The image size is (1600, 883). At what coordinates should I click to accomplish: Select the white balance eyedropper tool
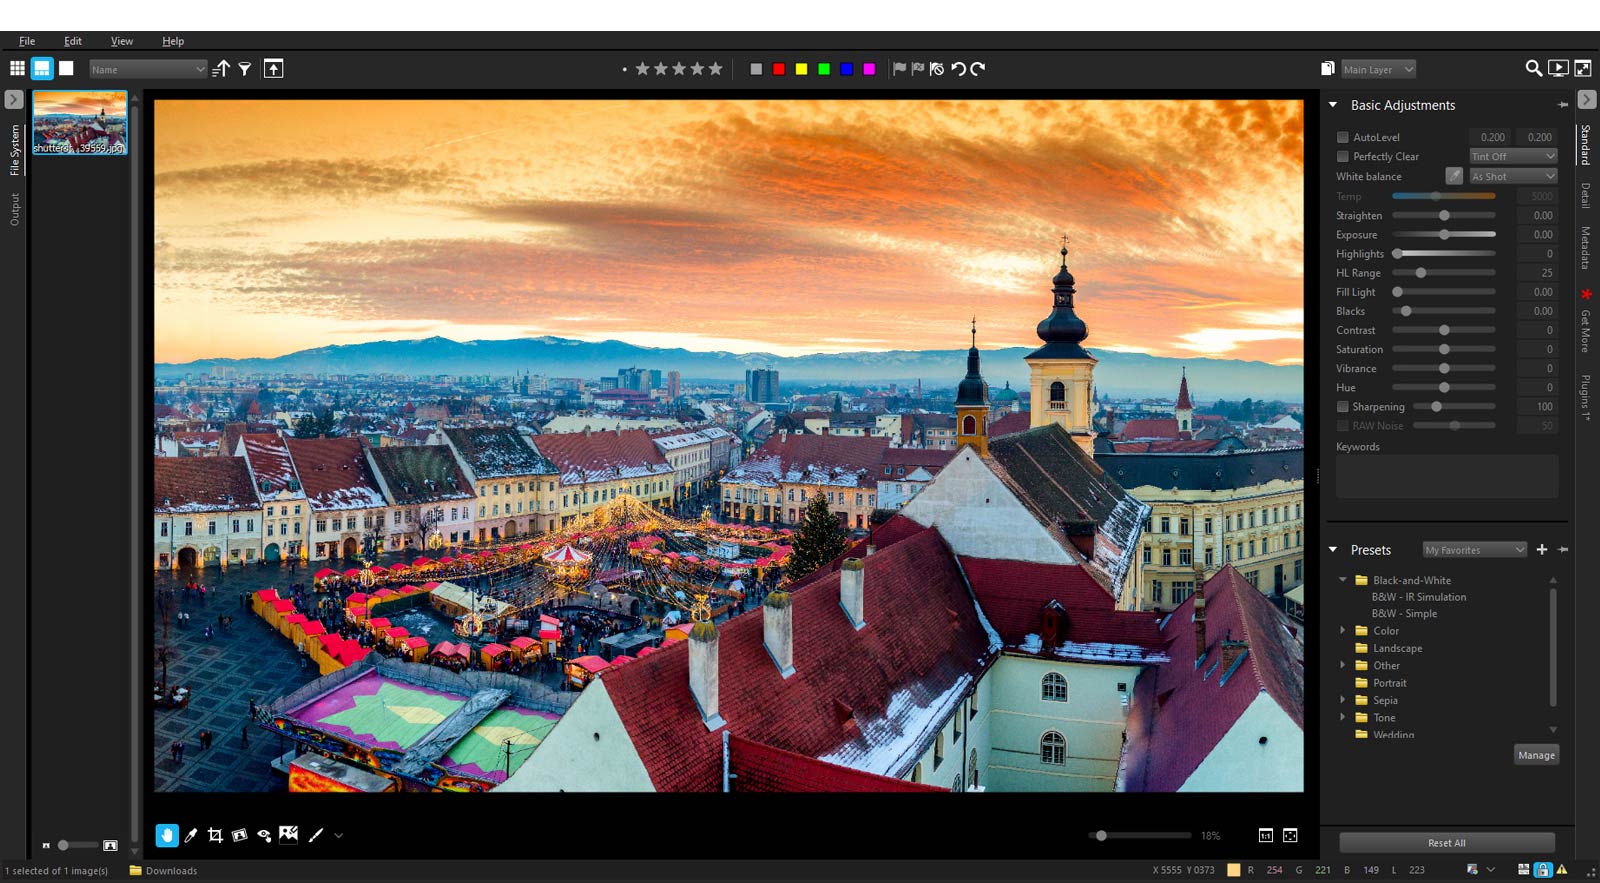pos(190,835)
